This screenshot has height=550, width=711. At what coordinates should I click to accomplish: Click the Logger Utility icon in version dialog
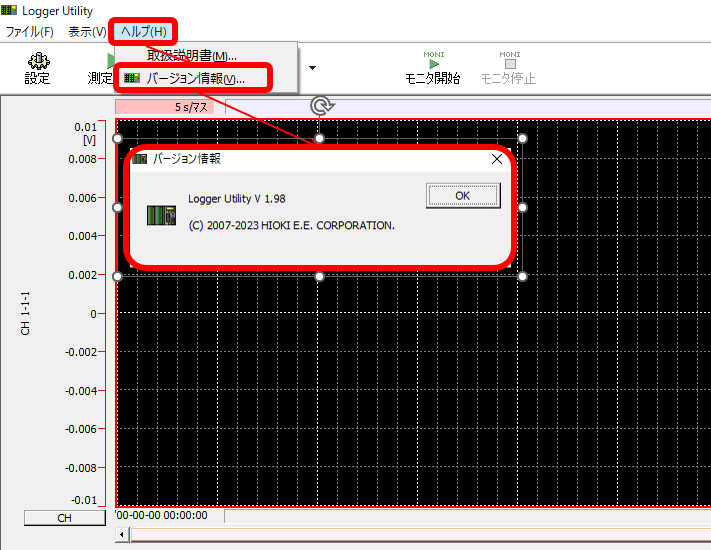pyautogui.click(x=161, y=215)
